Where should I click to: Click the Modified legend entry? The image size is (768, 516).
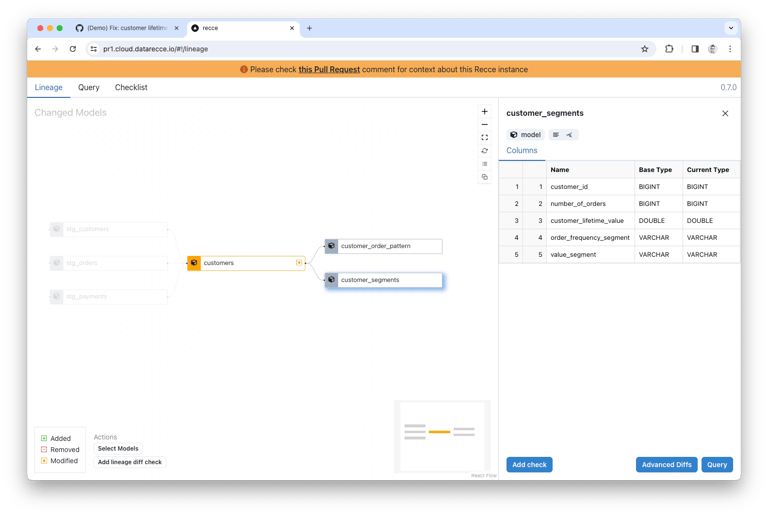59,461
